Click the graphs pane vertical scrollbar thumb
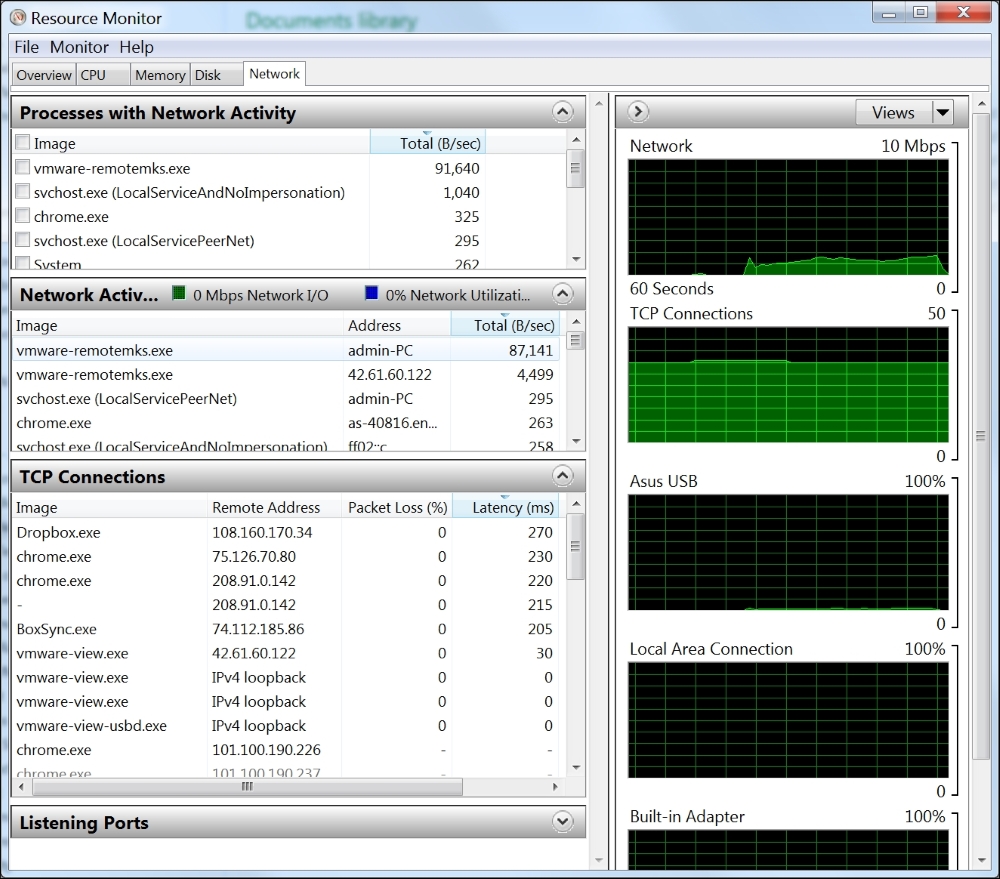1000x879 pixels. (x=980, y=436)
